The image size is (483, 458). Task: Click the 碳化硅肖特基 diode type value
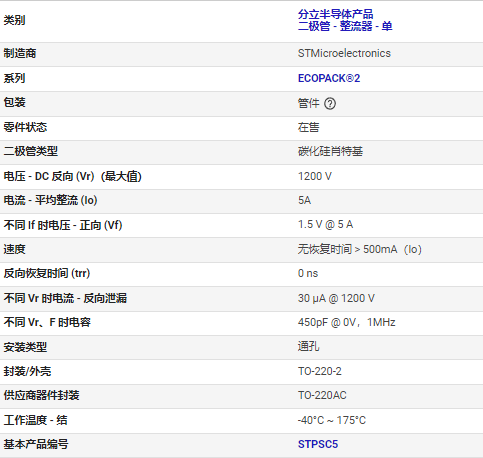(330, 151)
